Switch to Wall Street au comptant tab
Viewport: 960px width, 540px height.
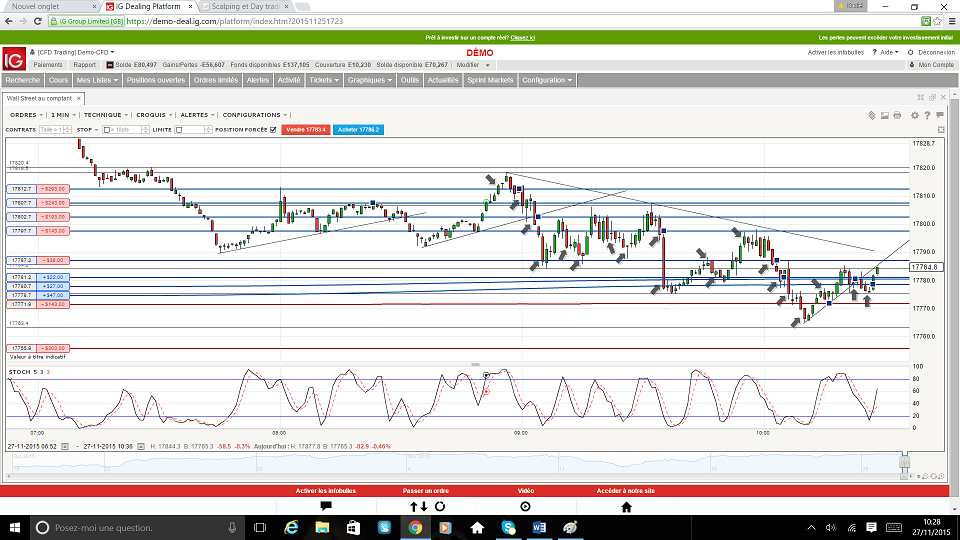(x=40, y=98)
